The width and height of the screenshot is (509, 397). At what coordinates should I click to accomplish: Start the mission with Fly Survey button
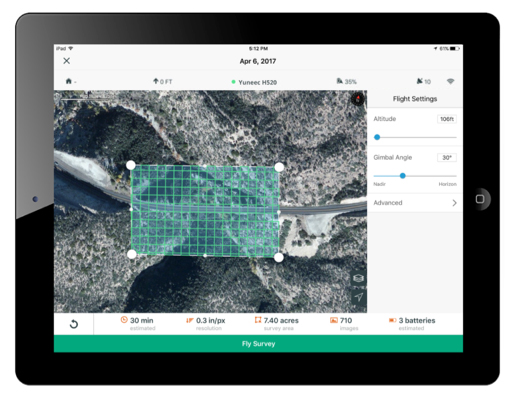(x=258, y=344)
